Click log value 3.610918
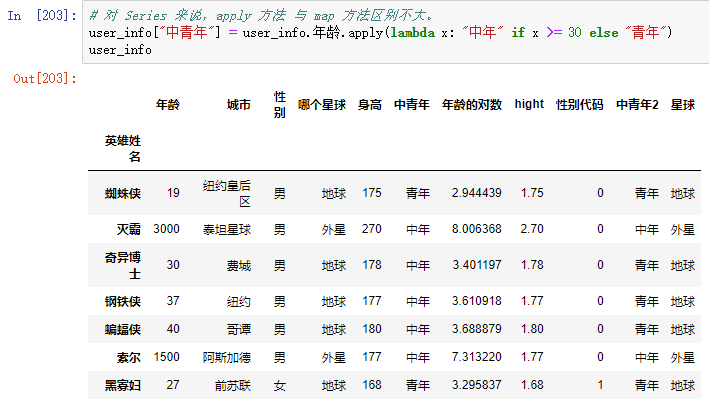Viewport: 709px width, 408px height. point(477,301)
